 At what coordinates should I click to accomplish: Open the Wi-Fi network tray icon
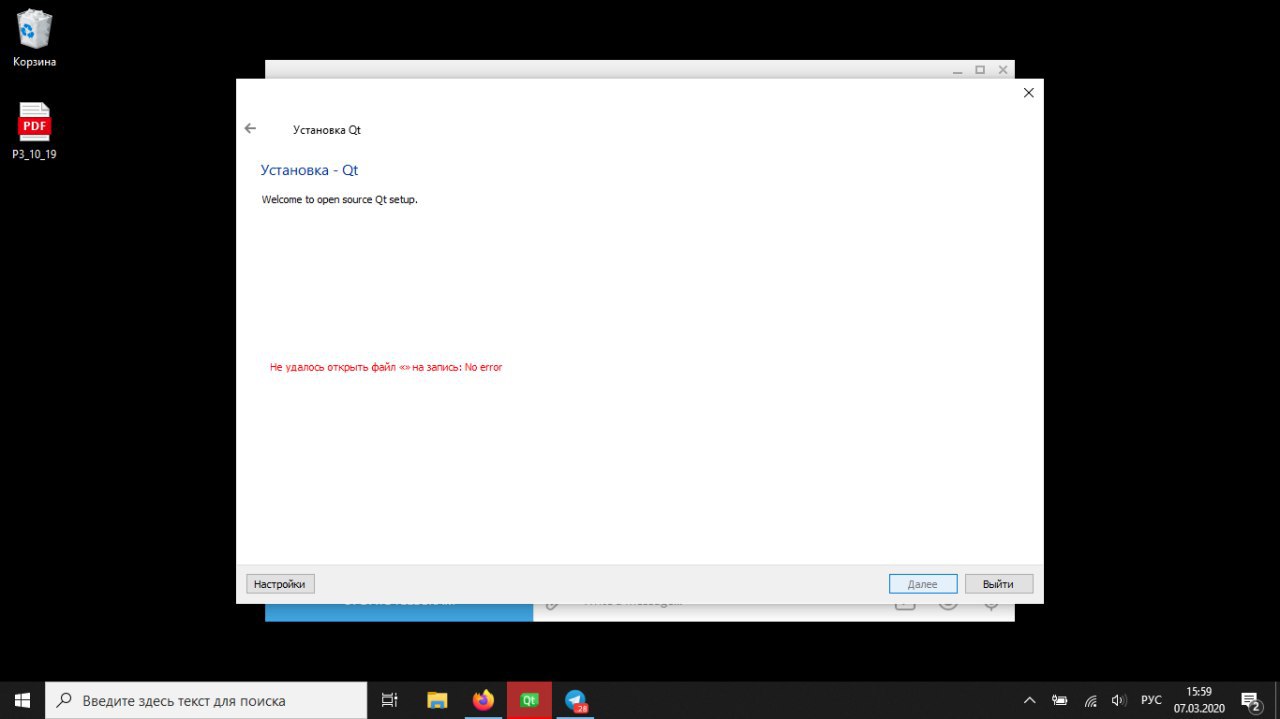[1091, 700]
